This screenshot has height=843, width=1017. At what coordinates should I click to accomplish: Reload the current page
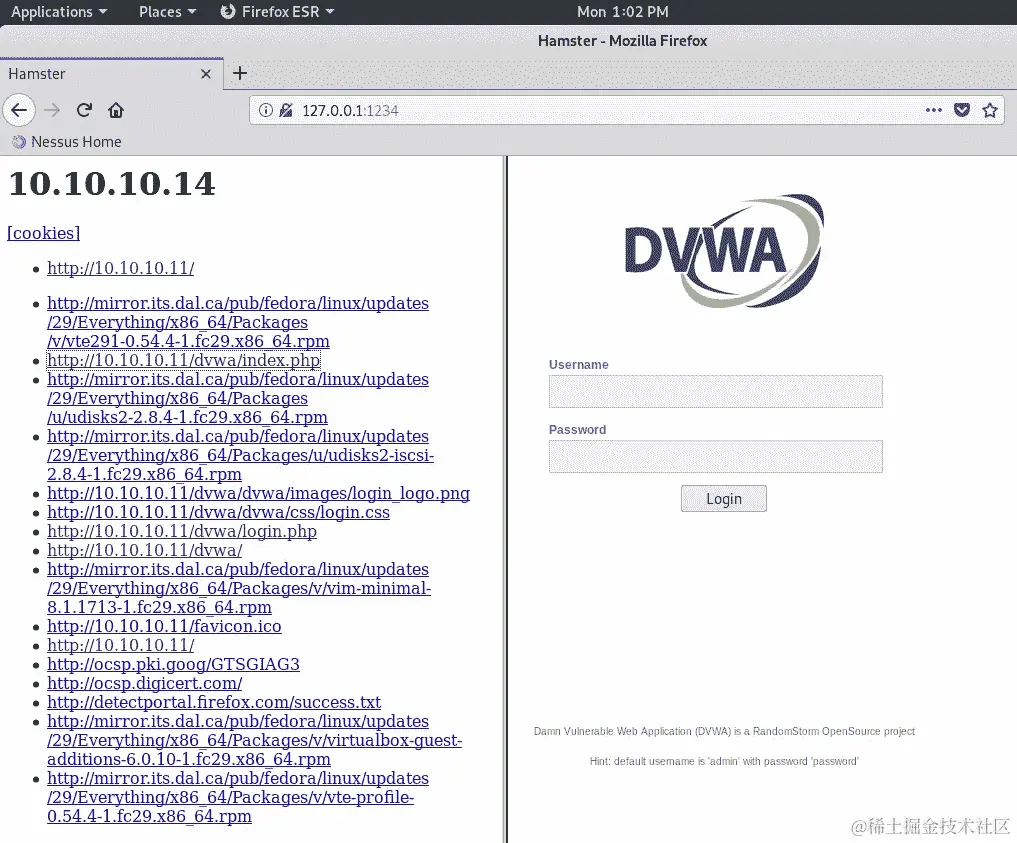pyautogui.click(x=84, y=110)
